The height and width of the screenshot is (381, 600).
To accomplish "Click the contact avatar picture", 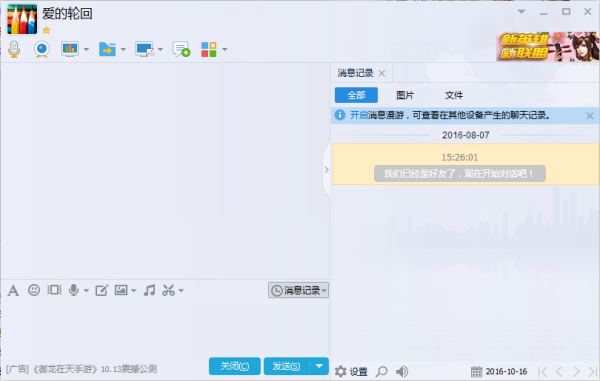I will pyautogui.click(x=22, y=19).
